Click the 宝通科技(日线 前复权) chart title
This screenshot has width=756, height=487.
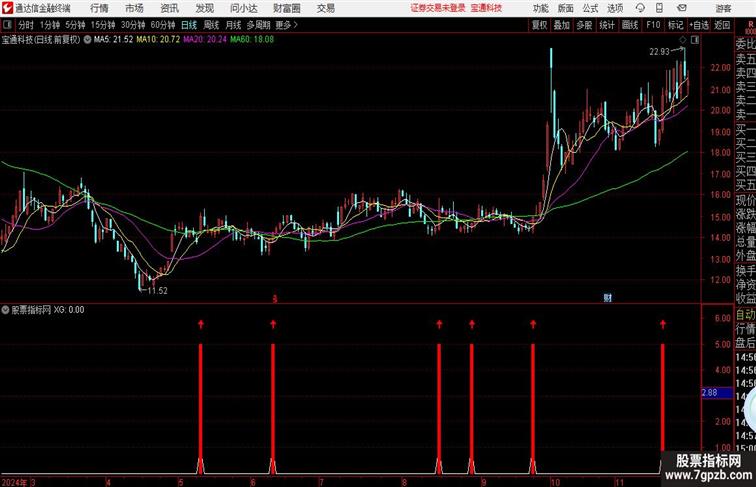[41, 40]
